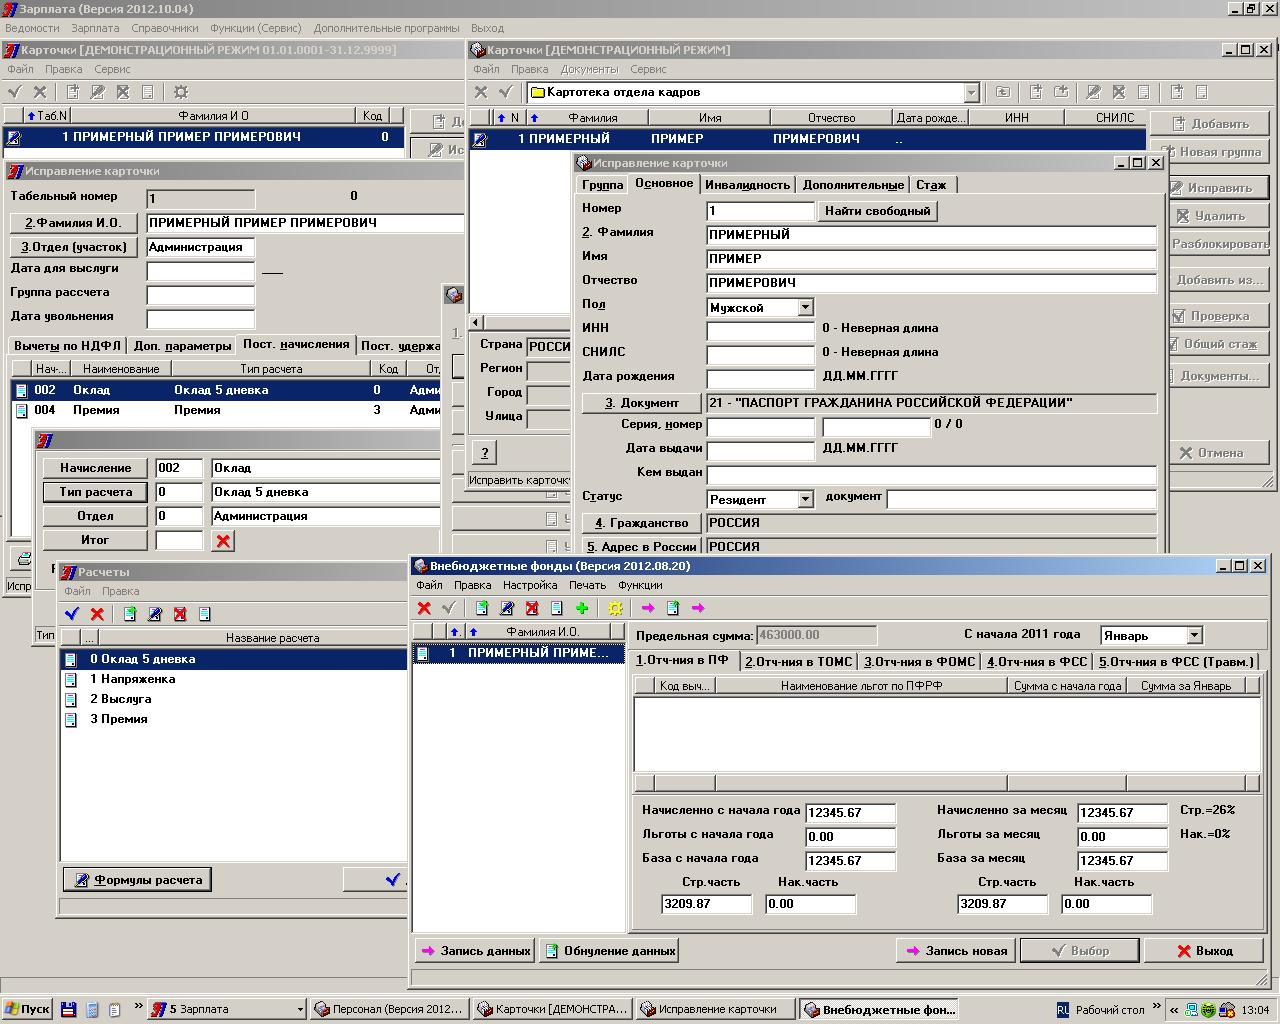Click yellow gear icon in Внебюджетные фонды toolbar
Viewport: 1280px width, 1024px height.
coord(615,608)
